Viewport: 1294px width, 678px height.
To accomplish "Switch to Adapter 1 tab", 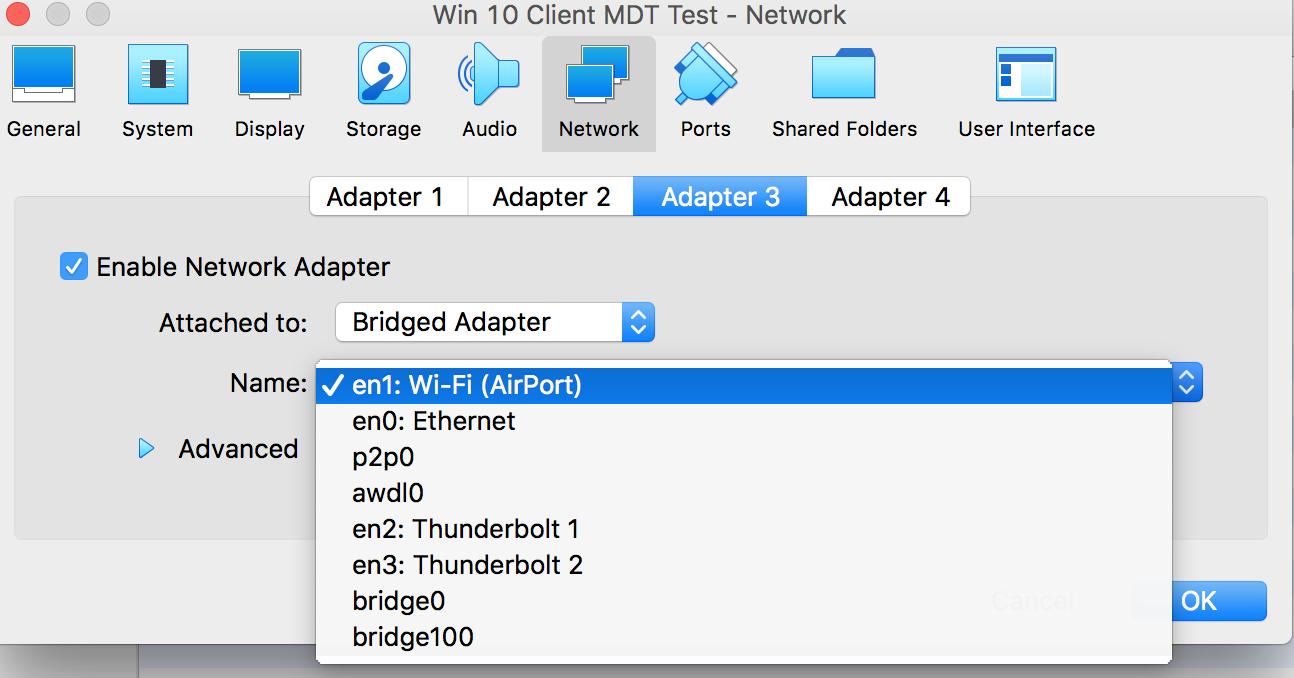I will [385, 197].
